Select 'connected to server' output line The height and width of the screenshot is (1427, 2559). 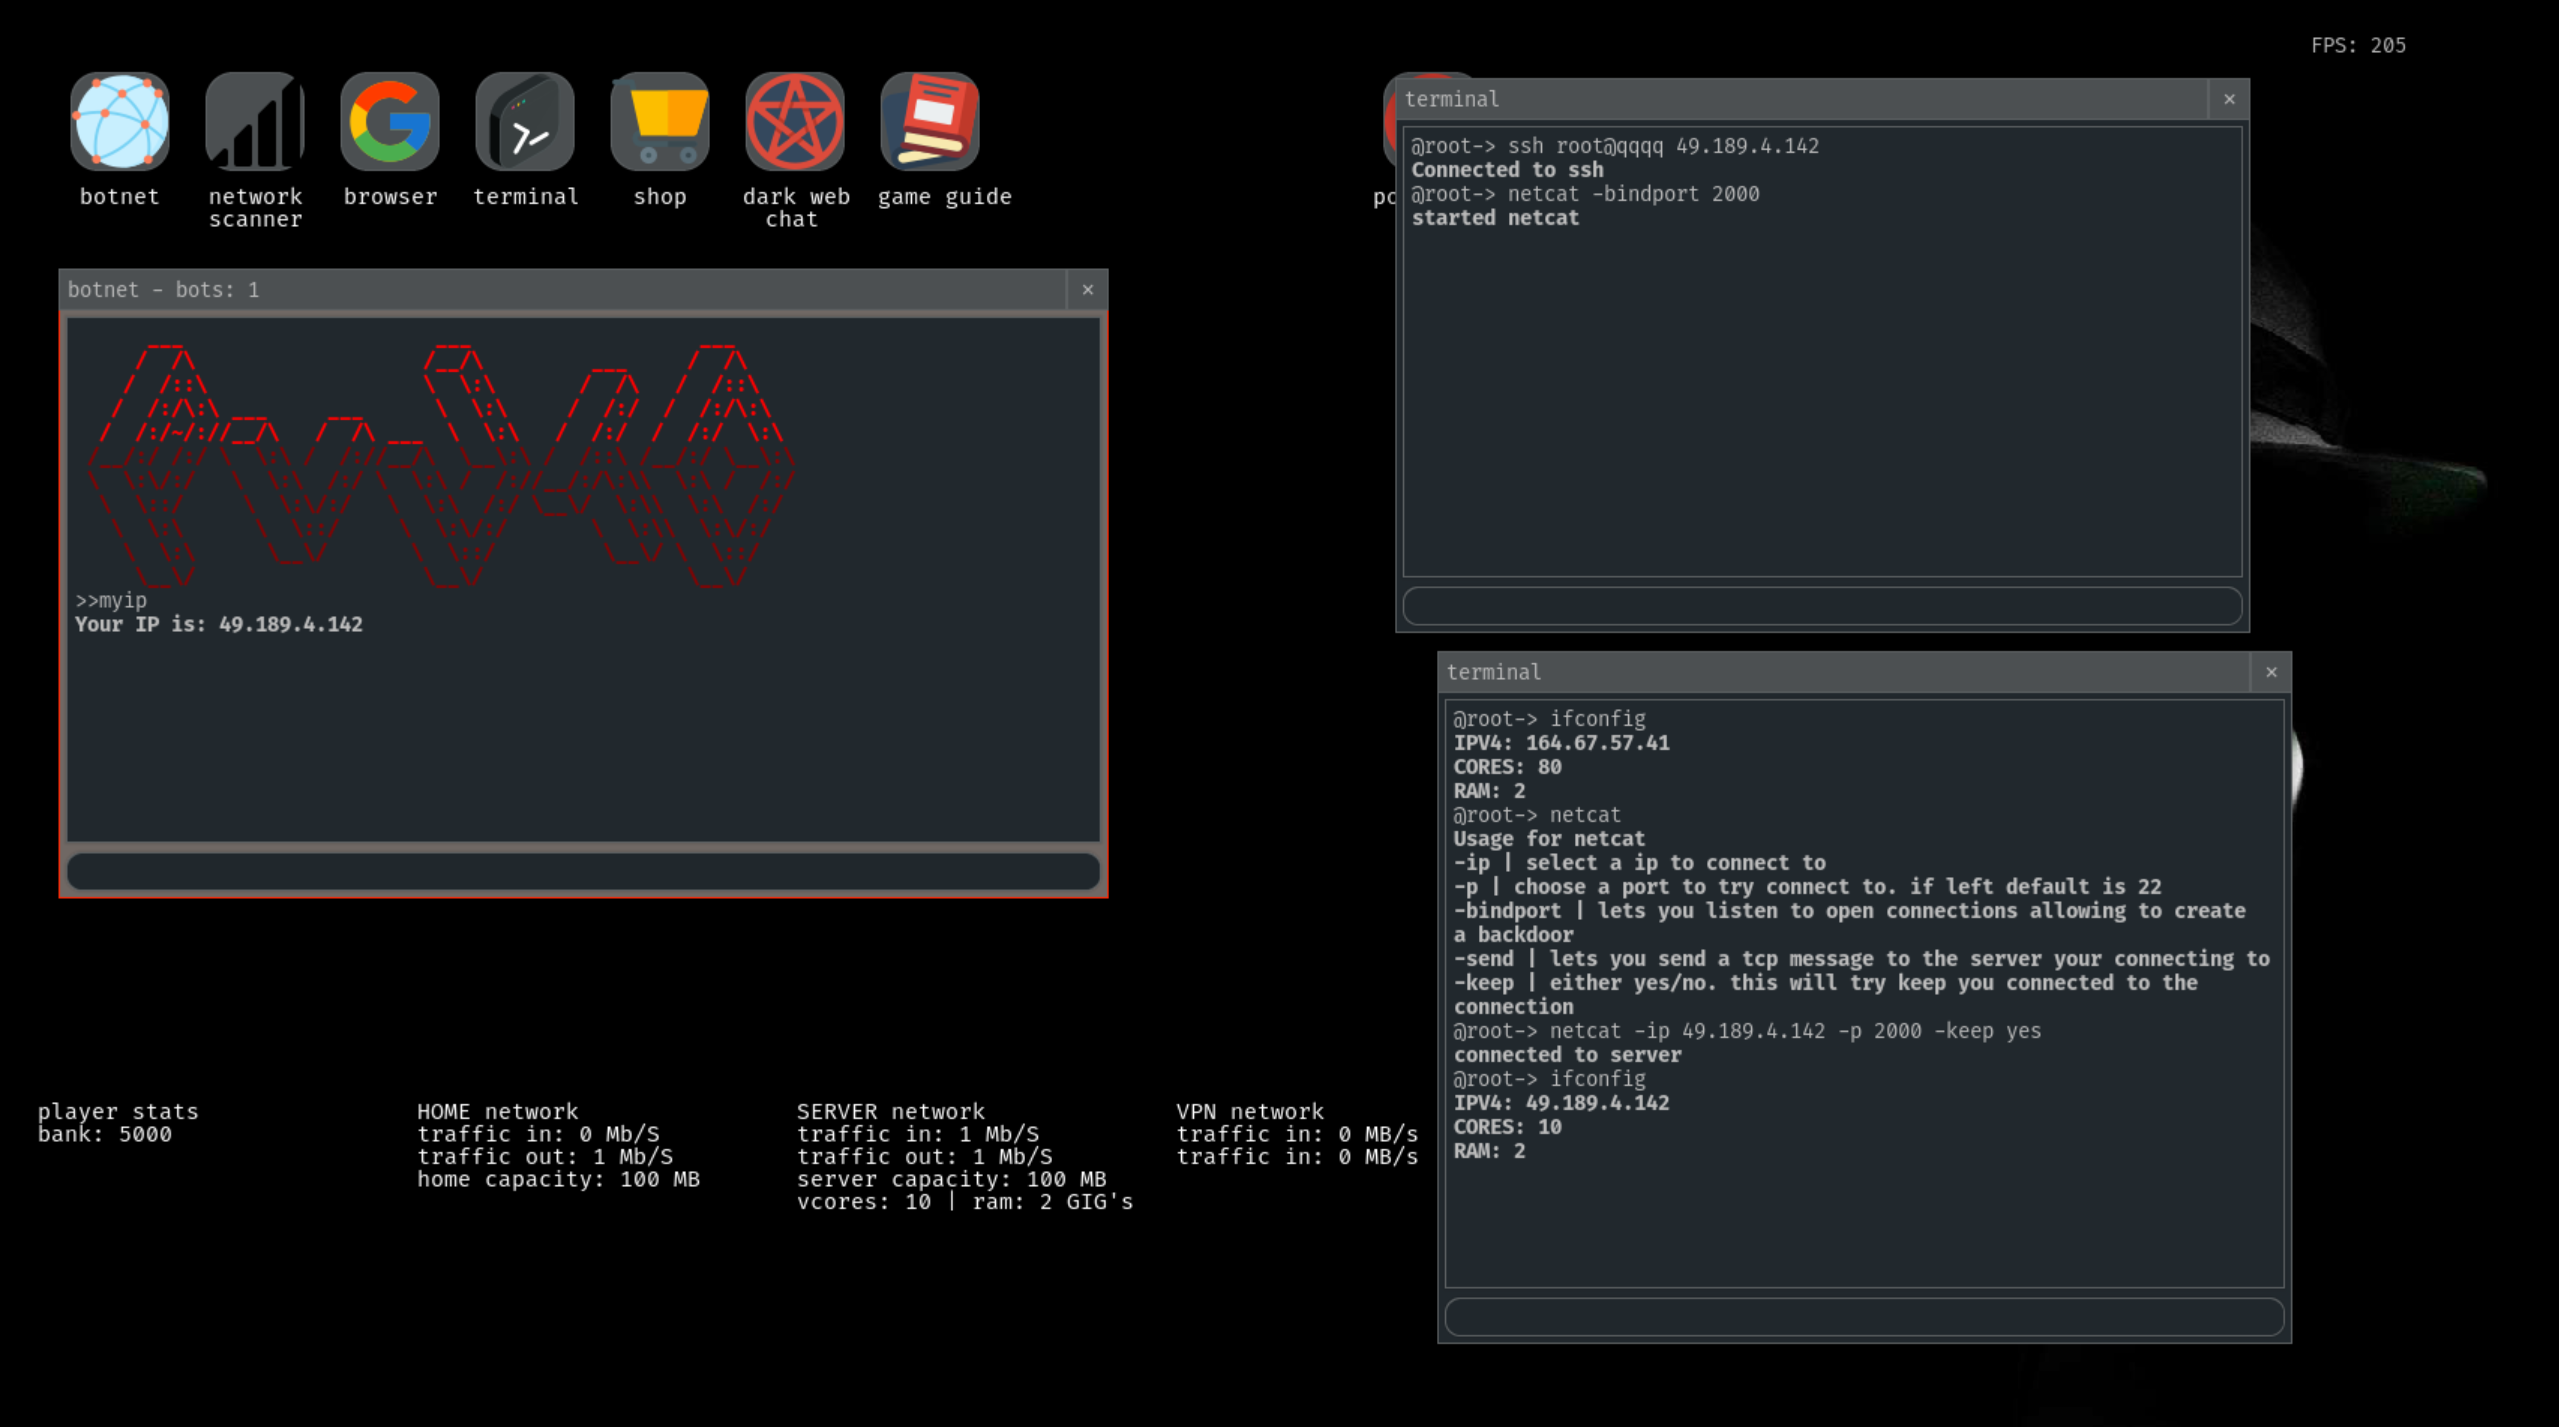[1567, 1055]
